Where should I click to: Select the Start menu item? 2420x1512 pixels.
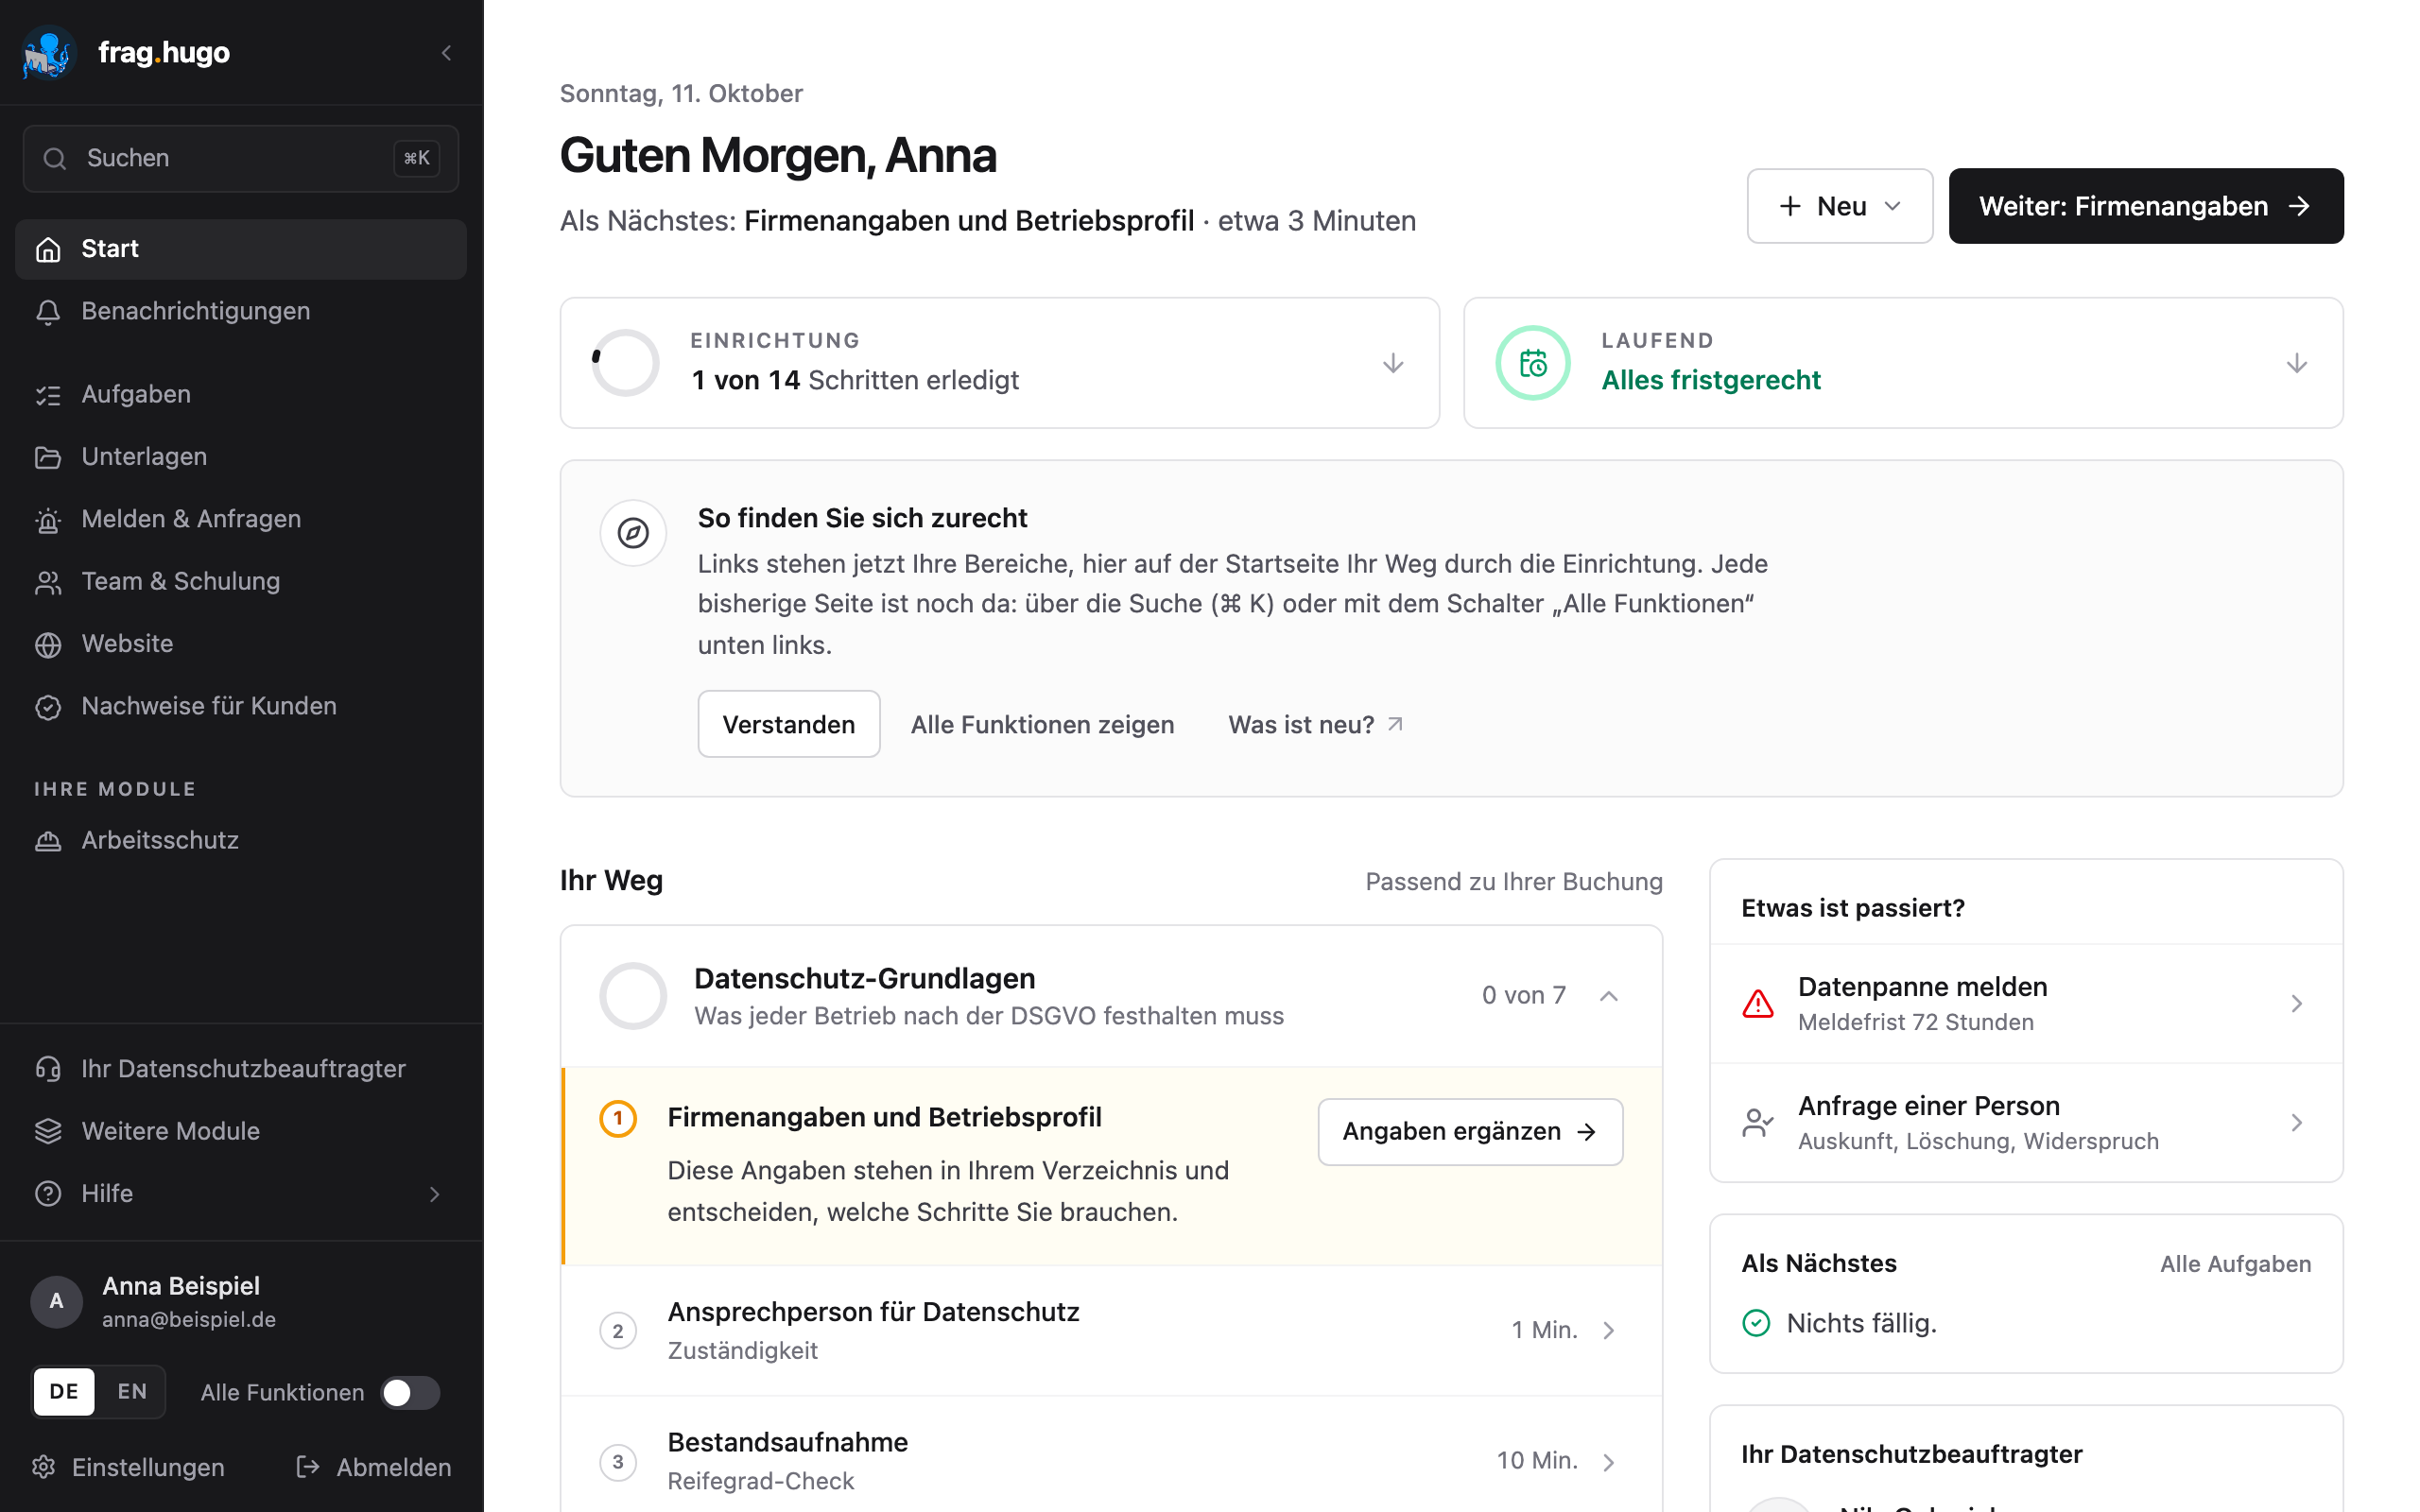tap(241, 249)
